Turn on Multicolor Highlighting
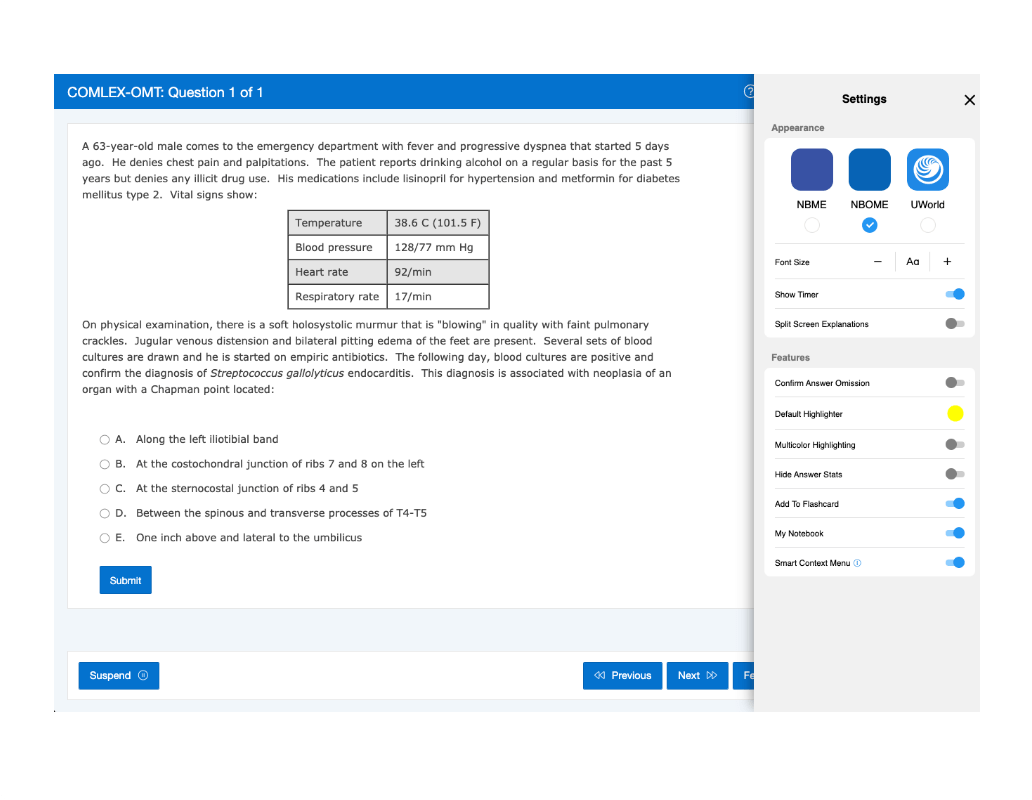Image resolution: width=1032 pixels, height=800 pixels. [x=954, y=443]
